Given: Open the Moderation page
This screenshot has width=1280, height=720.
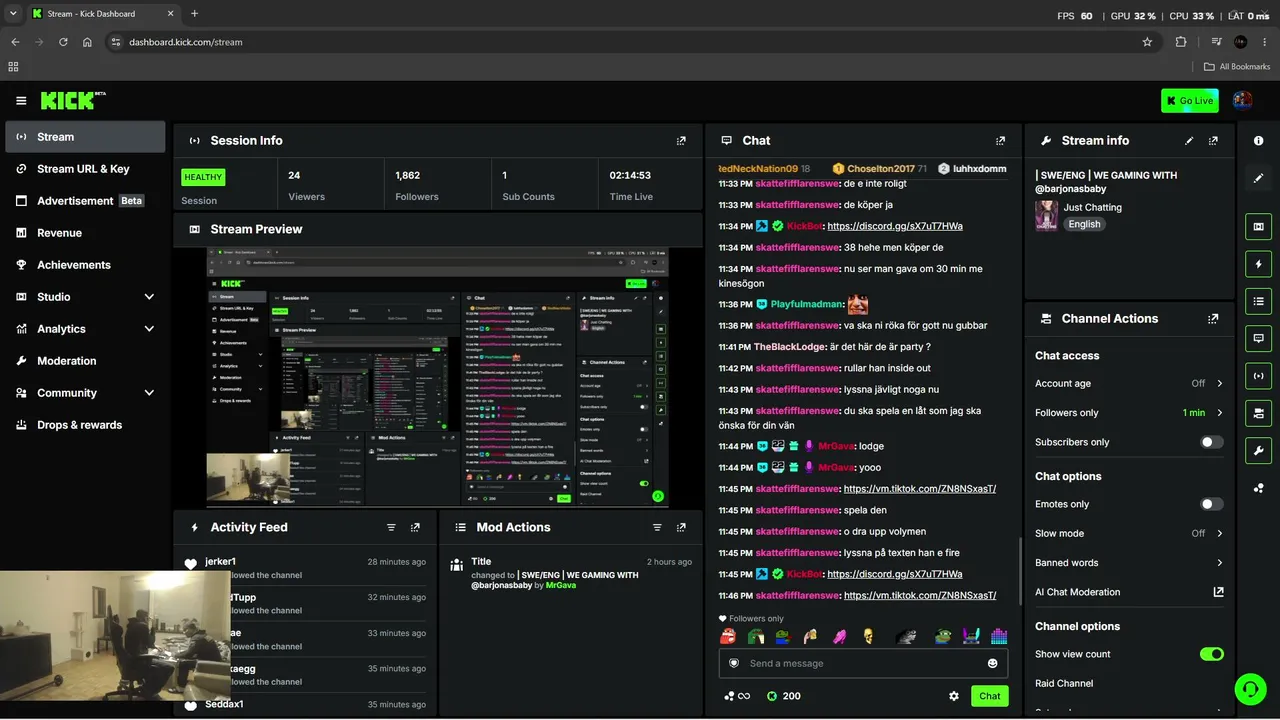Looking at the screenshot, I should pyautogui.click(x=86, y=361).
